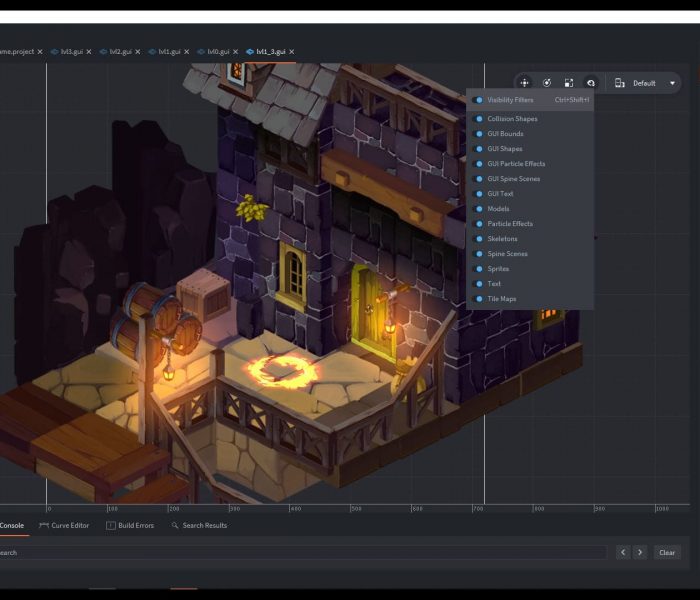Select the Scale tool in viewport toolbar

(568, 83)
